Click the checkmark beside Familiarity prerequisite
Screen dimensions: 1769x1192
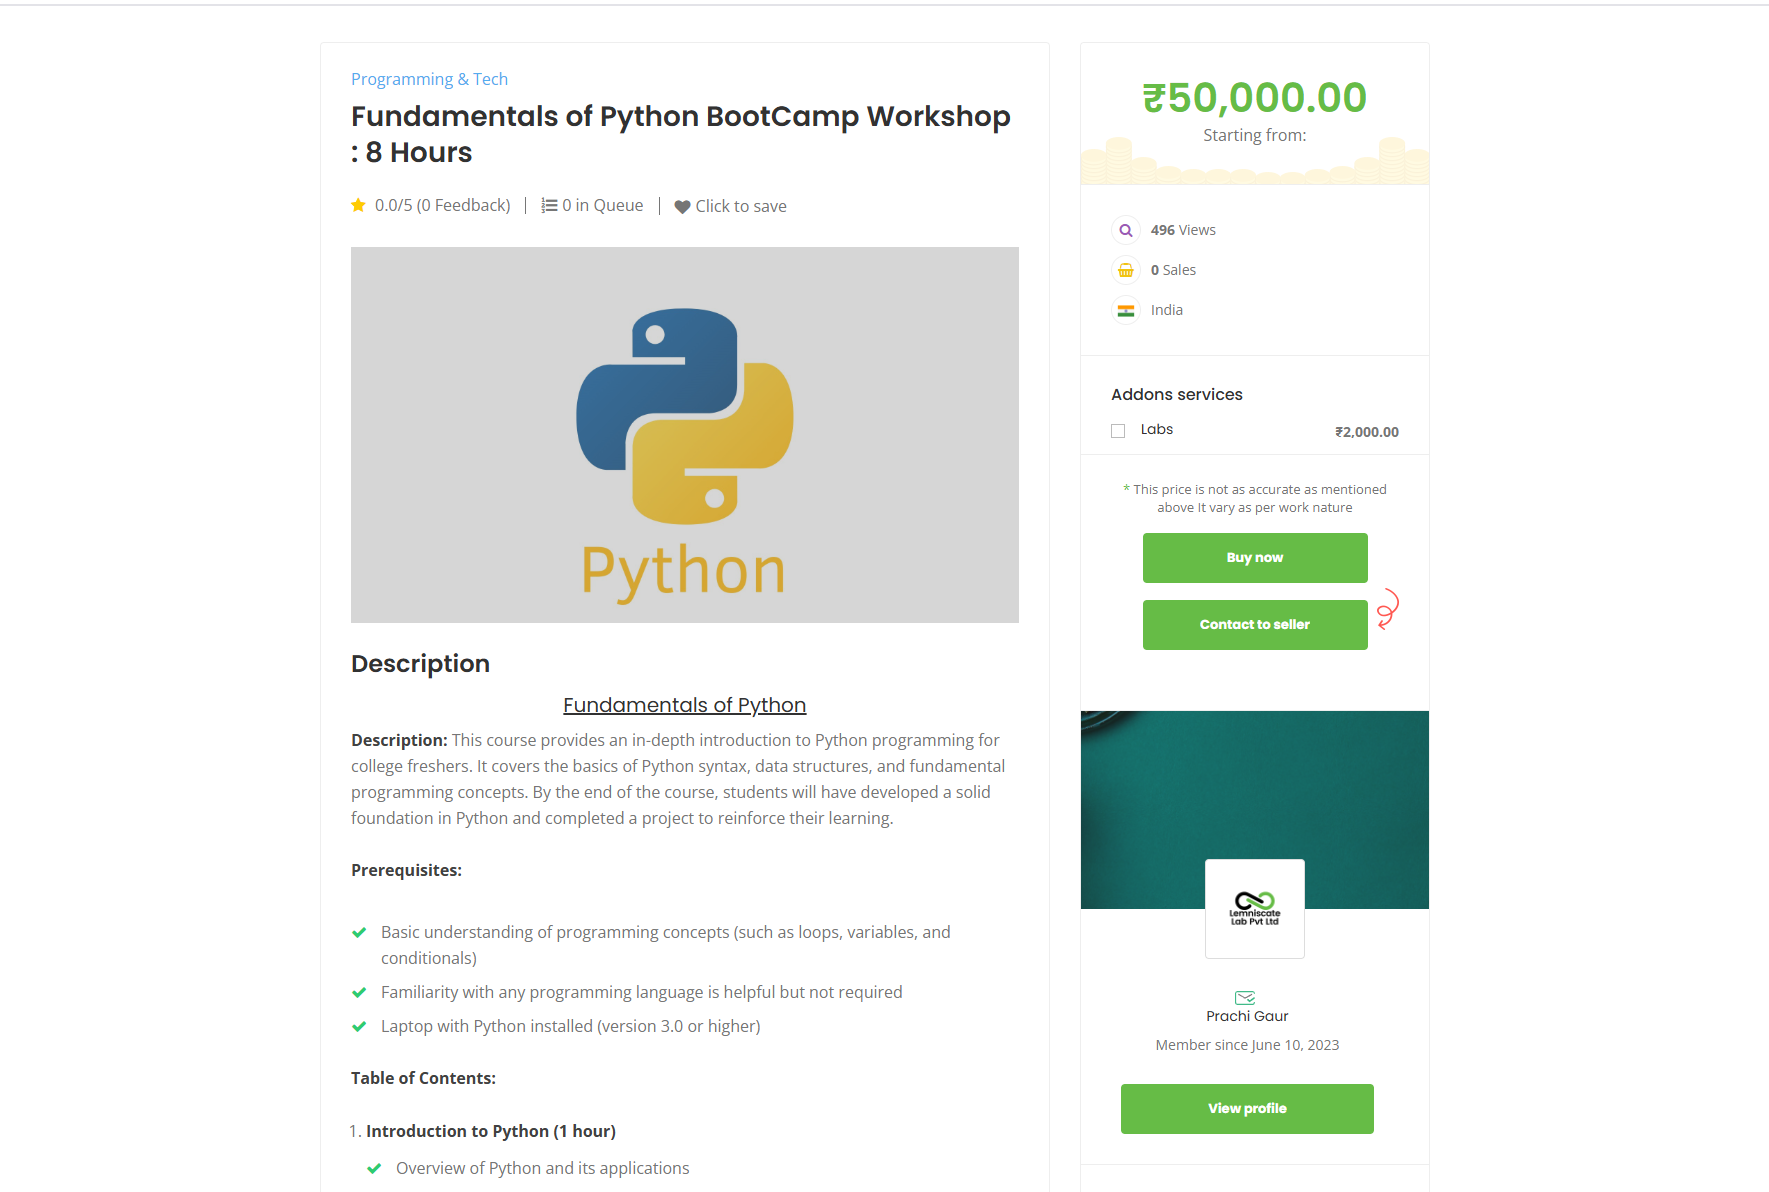coord(359,993)
